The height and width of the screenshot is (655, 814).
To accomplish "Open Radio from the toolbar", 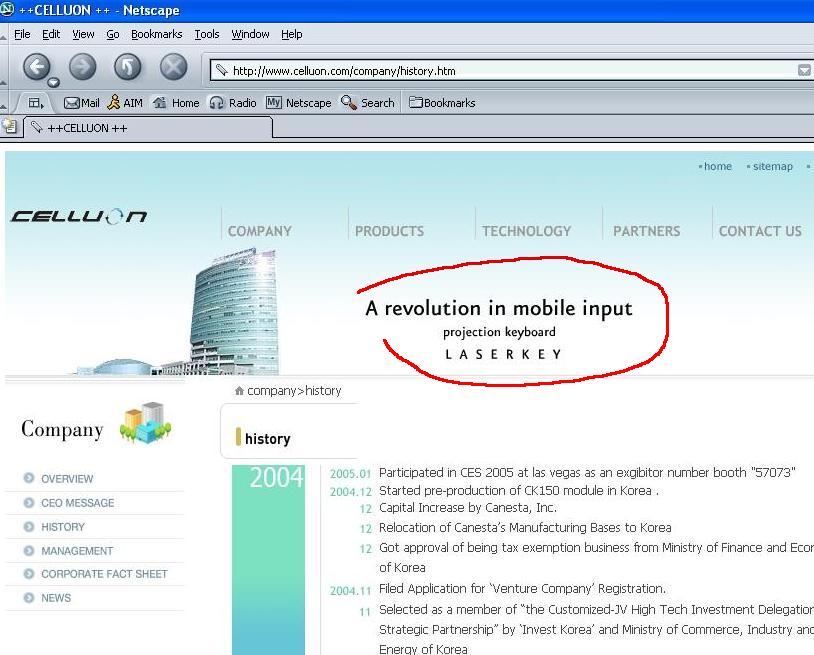I will click(x=233, y=103).
